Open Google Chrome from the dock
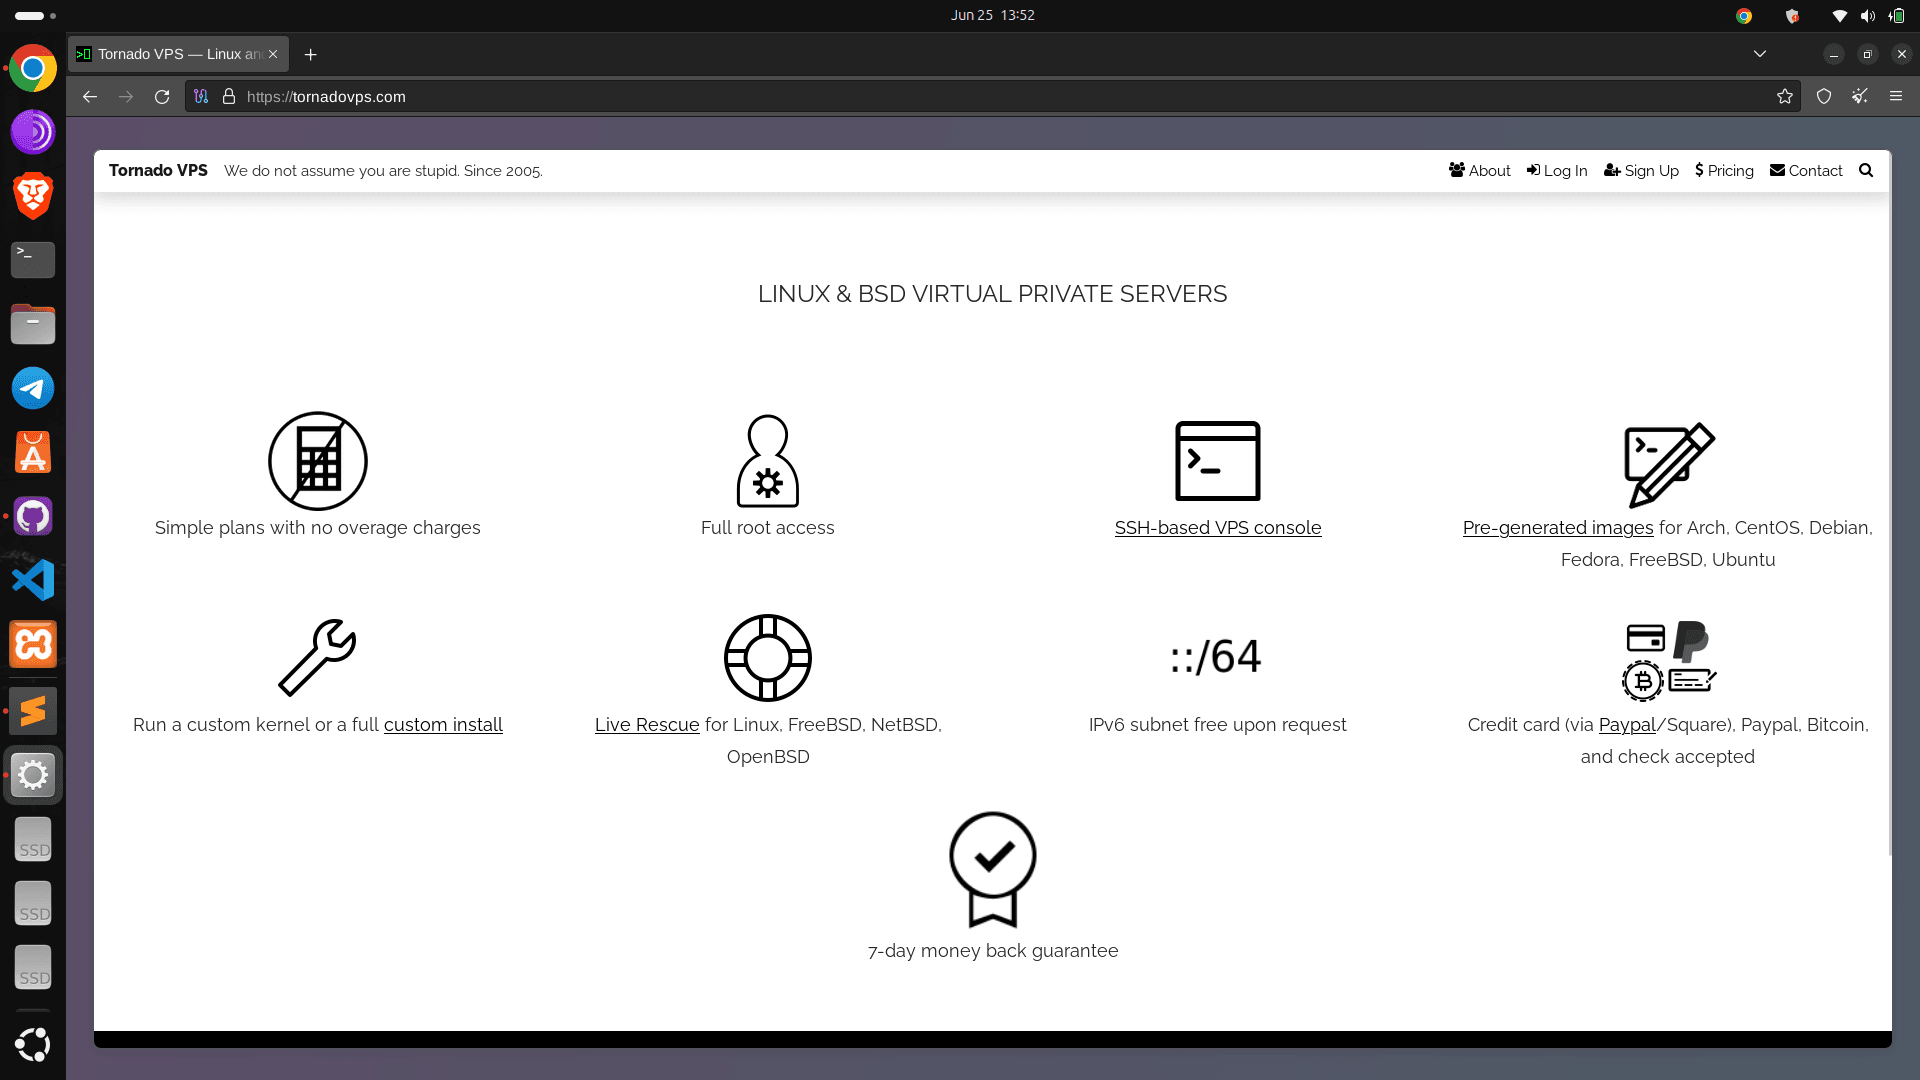 coord(33,68)
